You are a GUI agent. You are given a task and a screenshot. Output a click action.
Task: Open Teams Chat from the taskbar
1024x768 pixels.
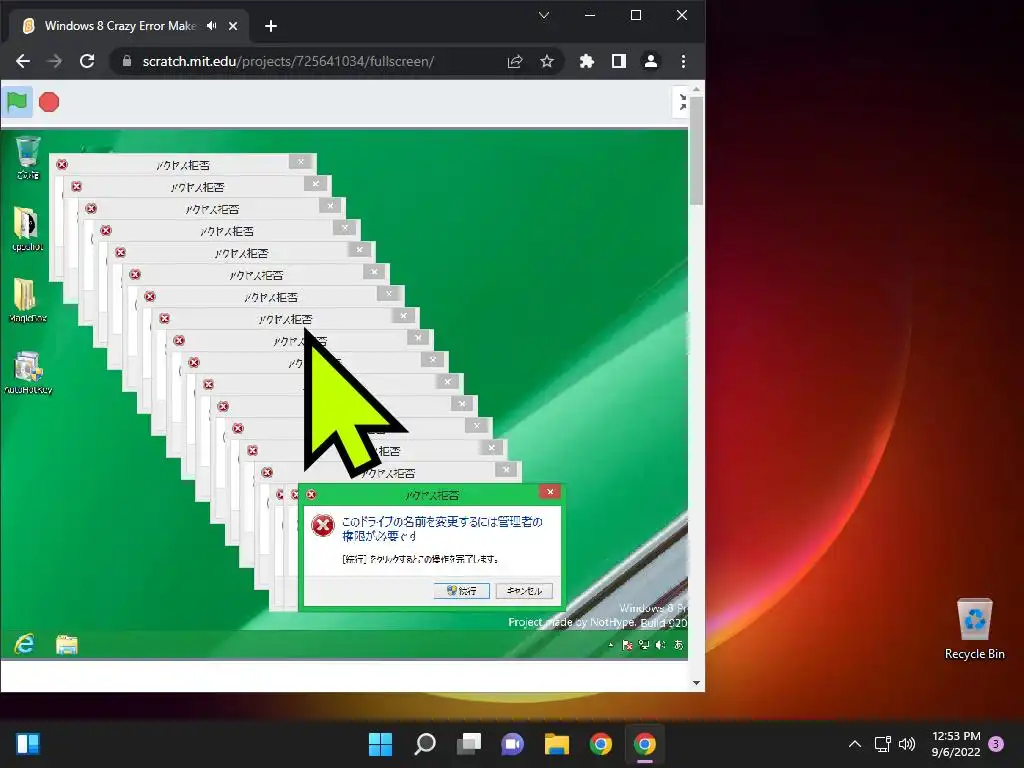point(513,744)
